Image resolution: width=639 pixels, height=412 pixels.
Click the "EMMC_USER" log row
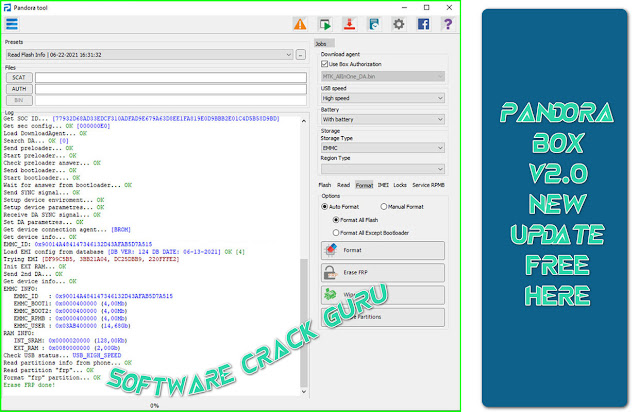click(x=72, y=326)
